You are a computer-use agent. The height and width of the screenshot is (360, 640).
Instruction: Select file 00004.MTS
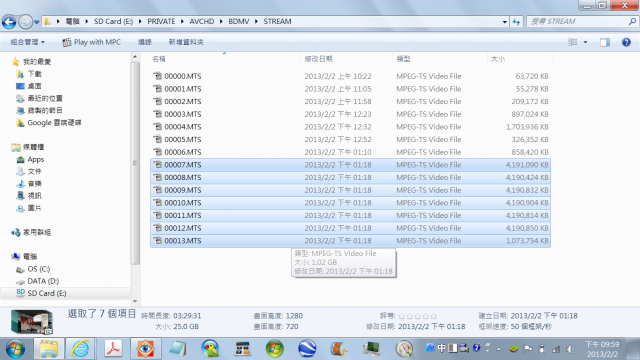tap(351, 127)
